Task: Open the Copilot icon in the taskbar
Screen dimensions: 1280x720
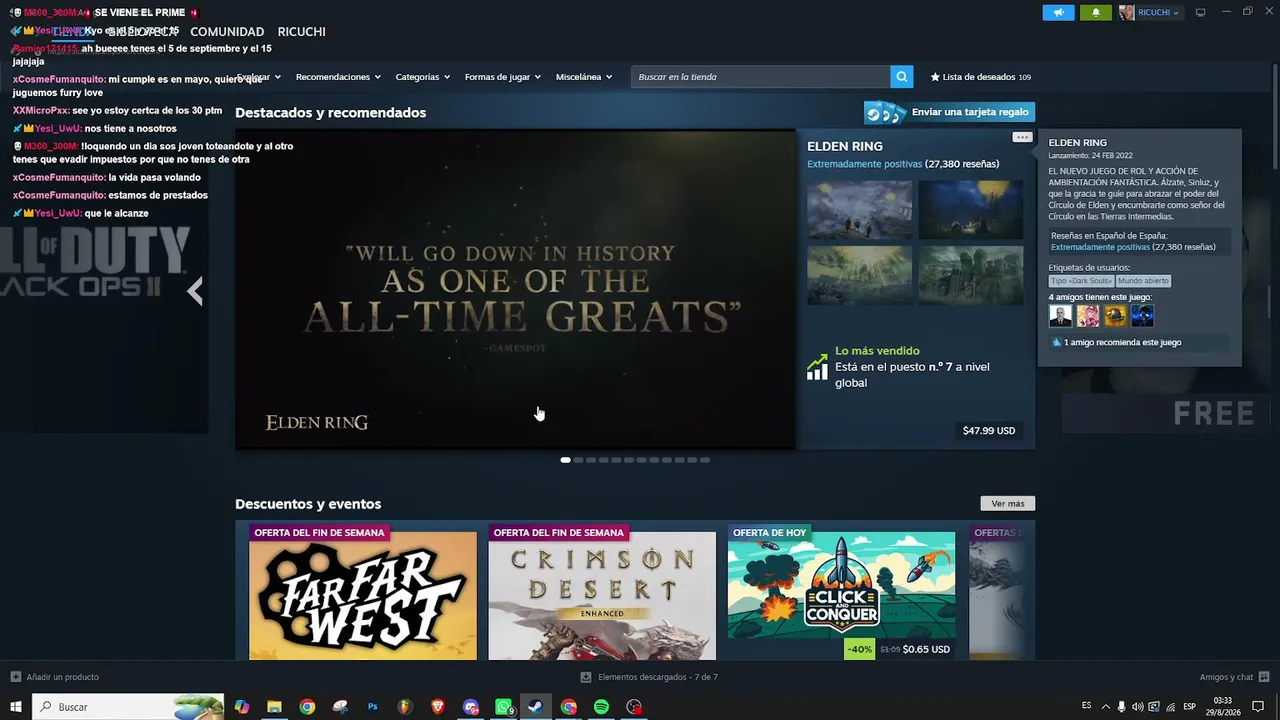Action: pos(241,707)
